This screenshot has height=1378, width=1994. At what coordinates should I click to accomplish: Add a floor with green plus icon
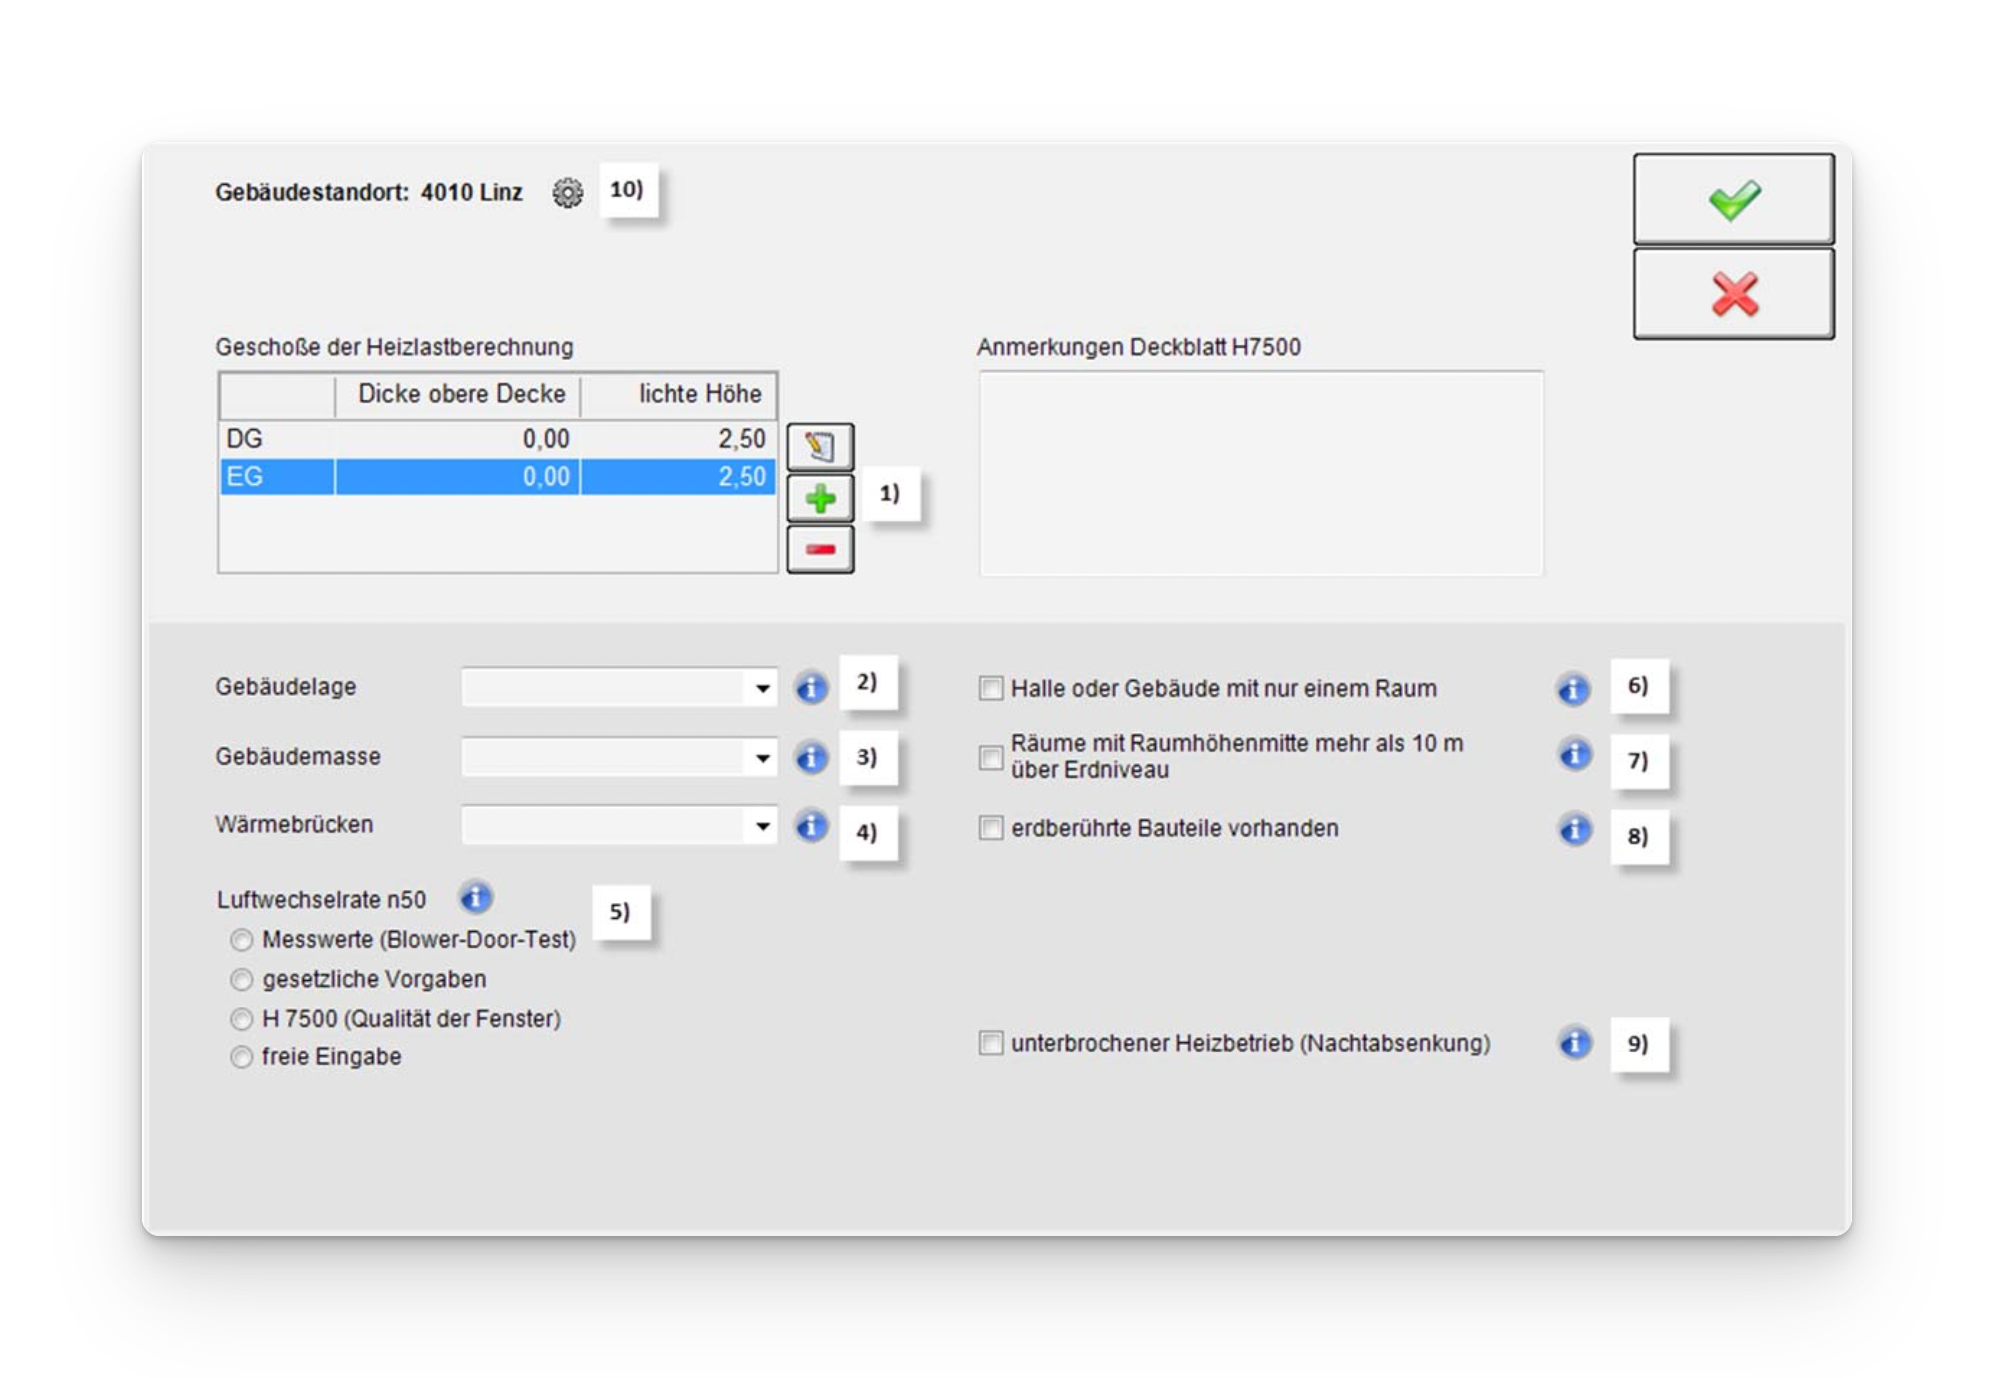(x=820, y=498)
